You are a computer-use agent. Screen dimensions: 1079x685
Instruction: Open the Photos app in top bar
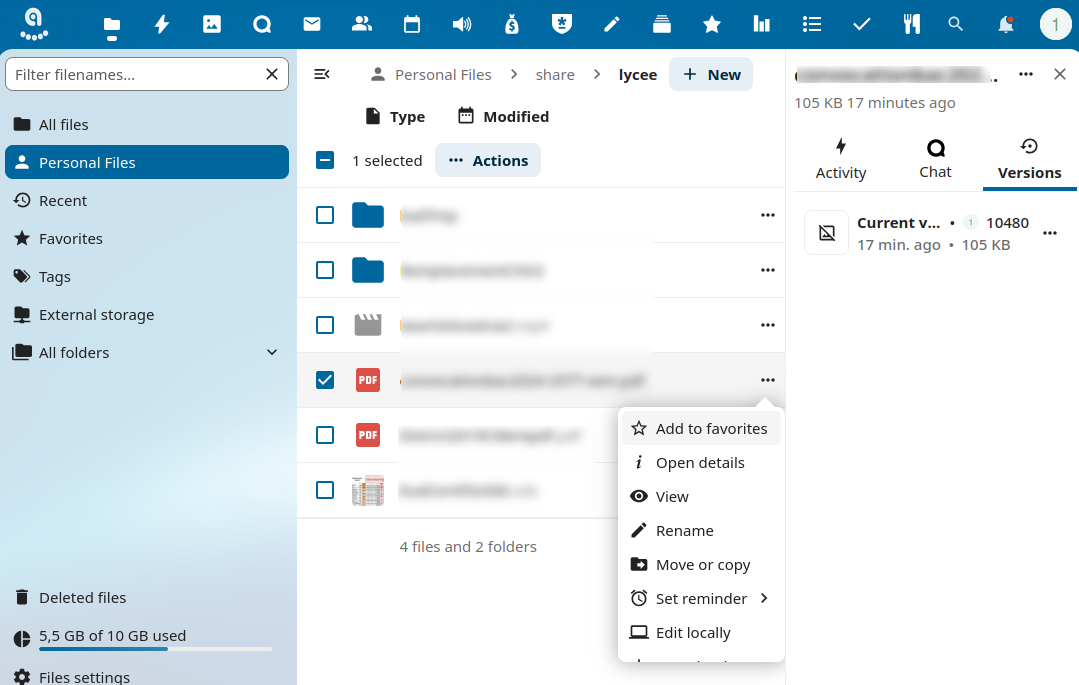[x=212, y=25]
